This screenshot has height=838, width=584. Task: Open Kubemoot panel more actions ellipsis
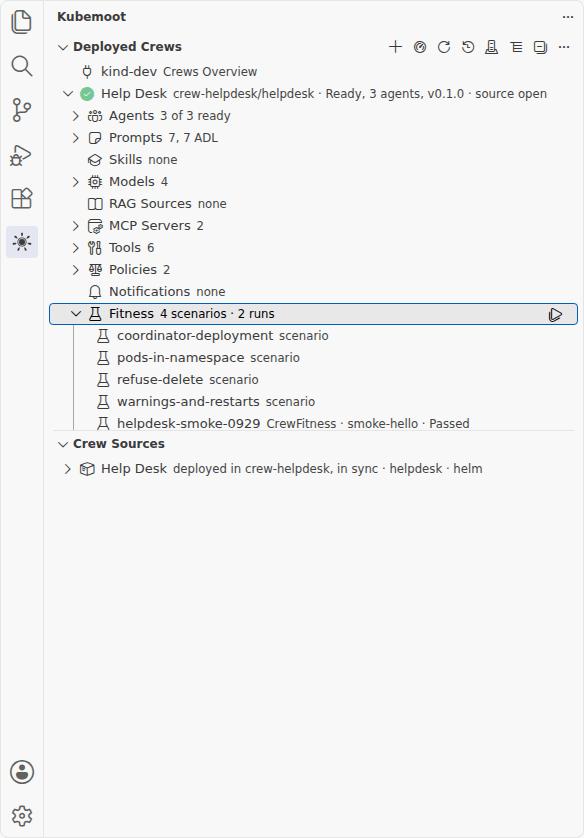tap(568, 17)
